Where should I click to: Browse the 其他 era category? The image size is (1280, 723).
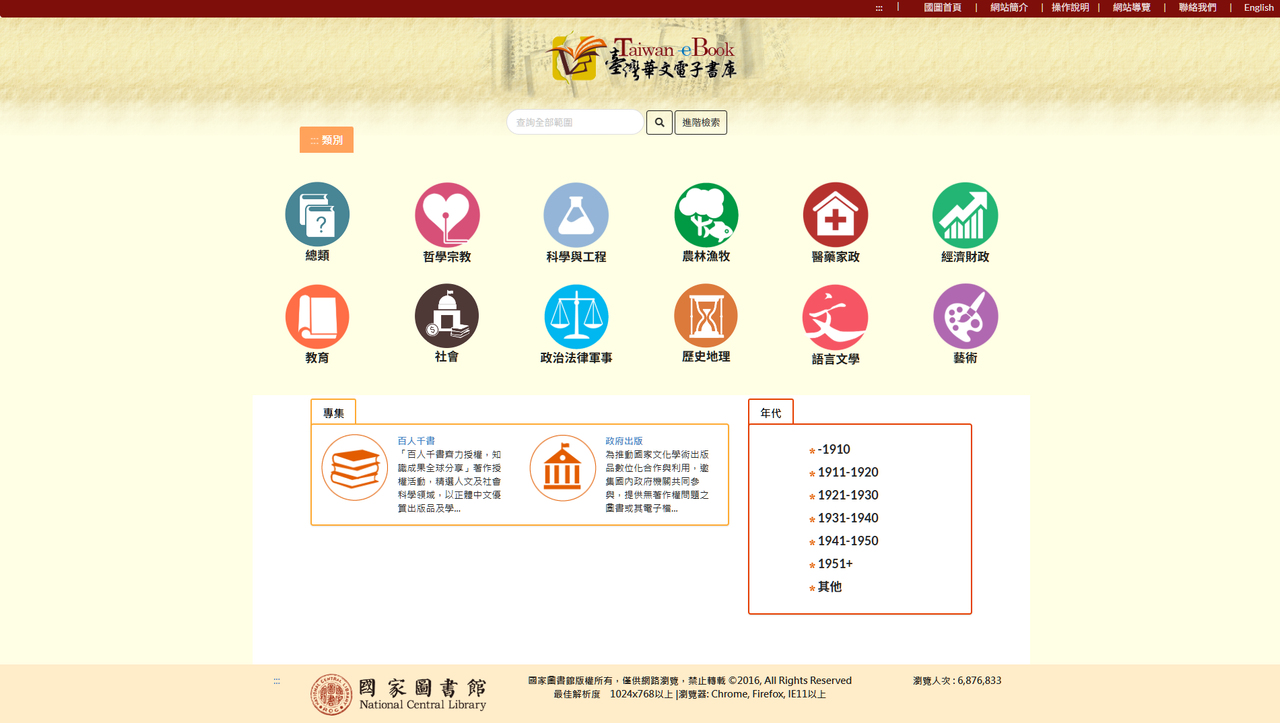[x=830, y=588]
